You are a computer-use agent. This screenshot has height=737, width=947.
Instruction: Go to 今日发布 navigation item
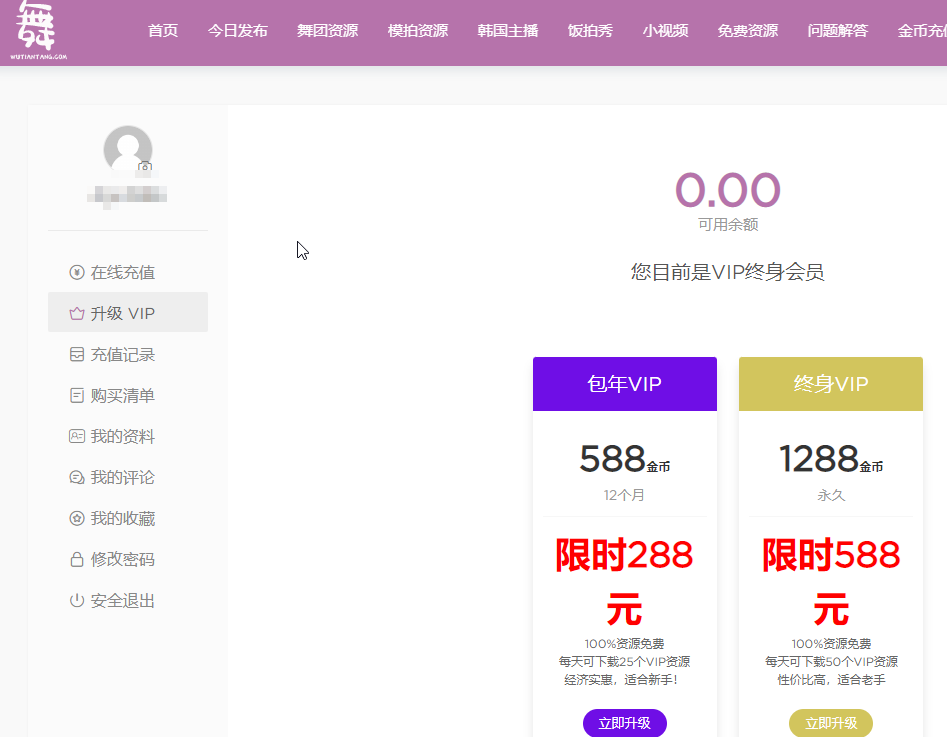[x=238, y=31]
